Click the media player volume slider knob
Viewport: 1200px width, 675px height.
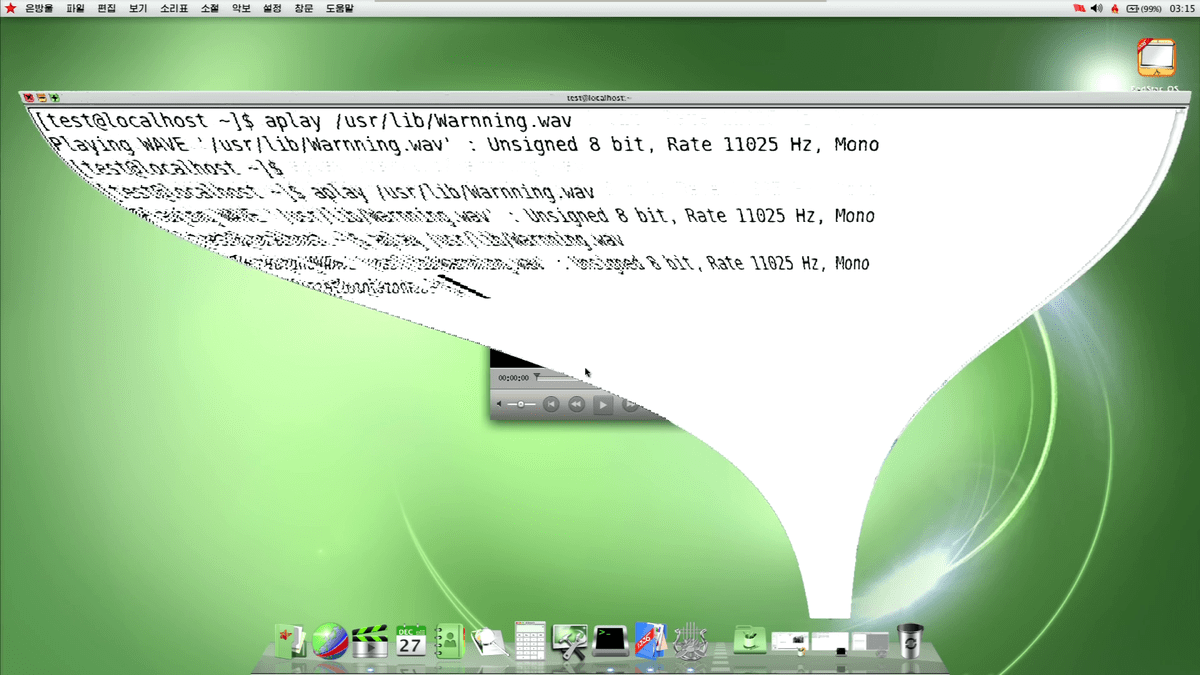coord(520,404)
